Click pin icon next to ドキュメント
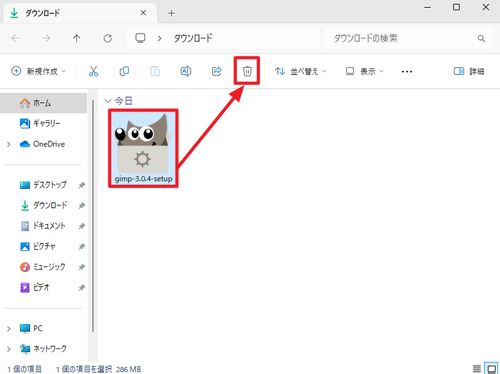Screen dimensions: 500x374 click(x=82, y=226)
